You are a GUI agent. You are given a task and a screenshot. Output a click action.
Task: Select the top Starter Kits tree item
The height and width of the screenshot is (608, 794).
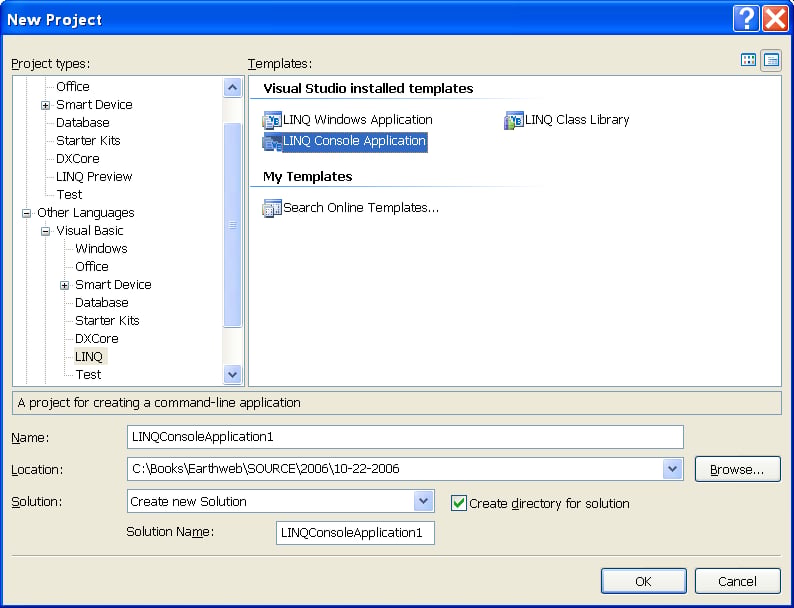88,141
